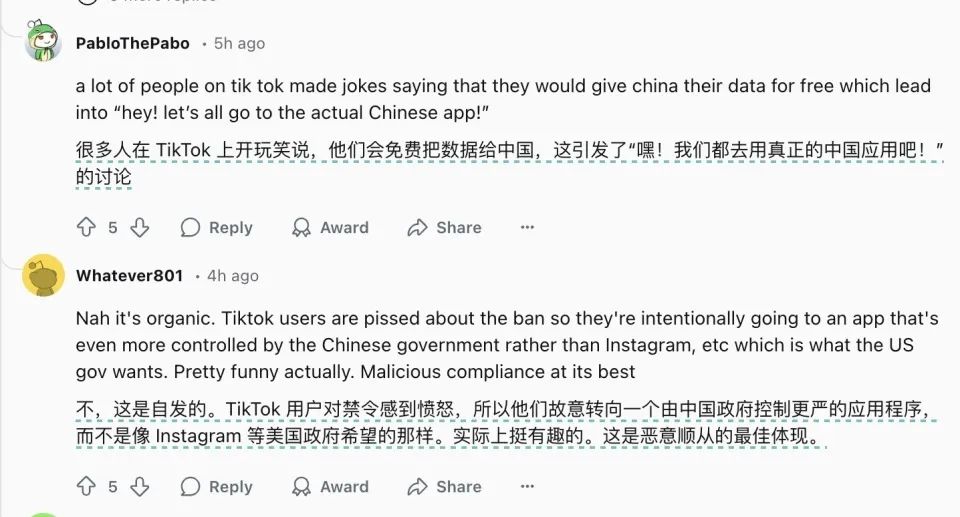Open Whatever801's user profile link
The height and width of the screenshot is (517, 960).
tap(129, 275)
